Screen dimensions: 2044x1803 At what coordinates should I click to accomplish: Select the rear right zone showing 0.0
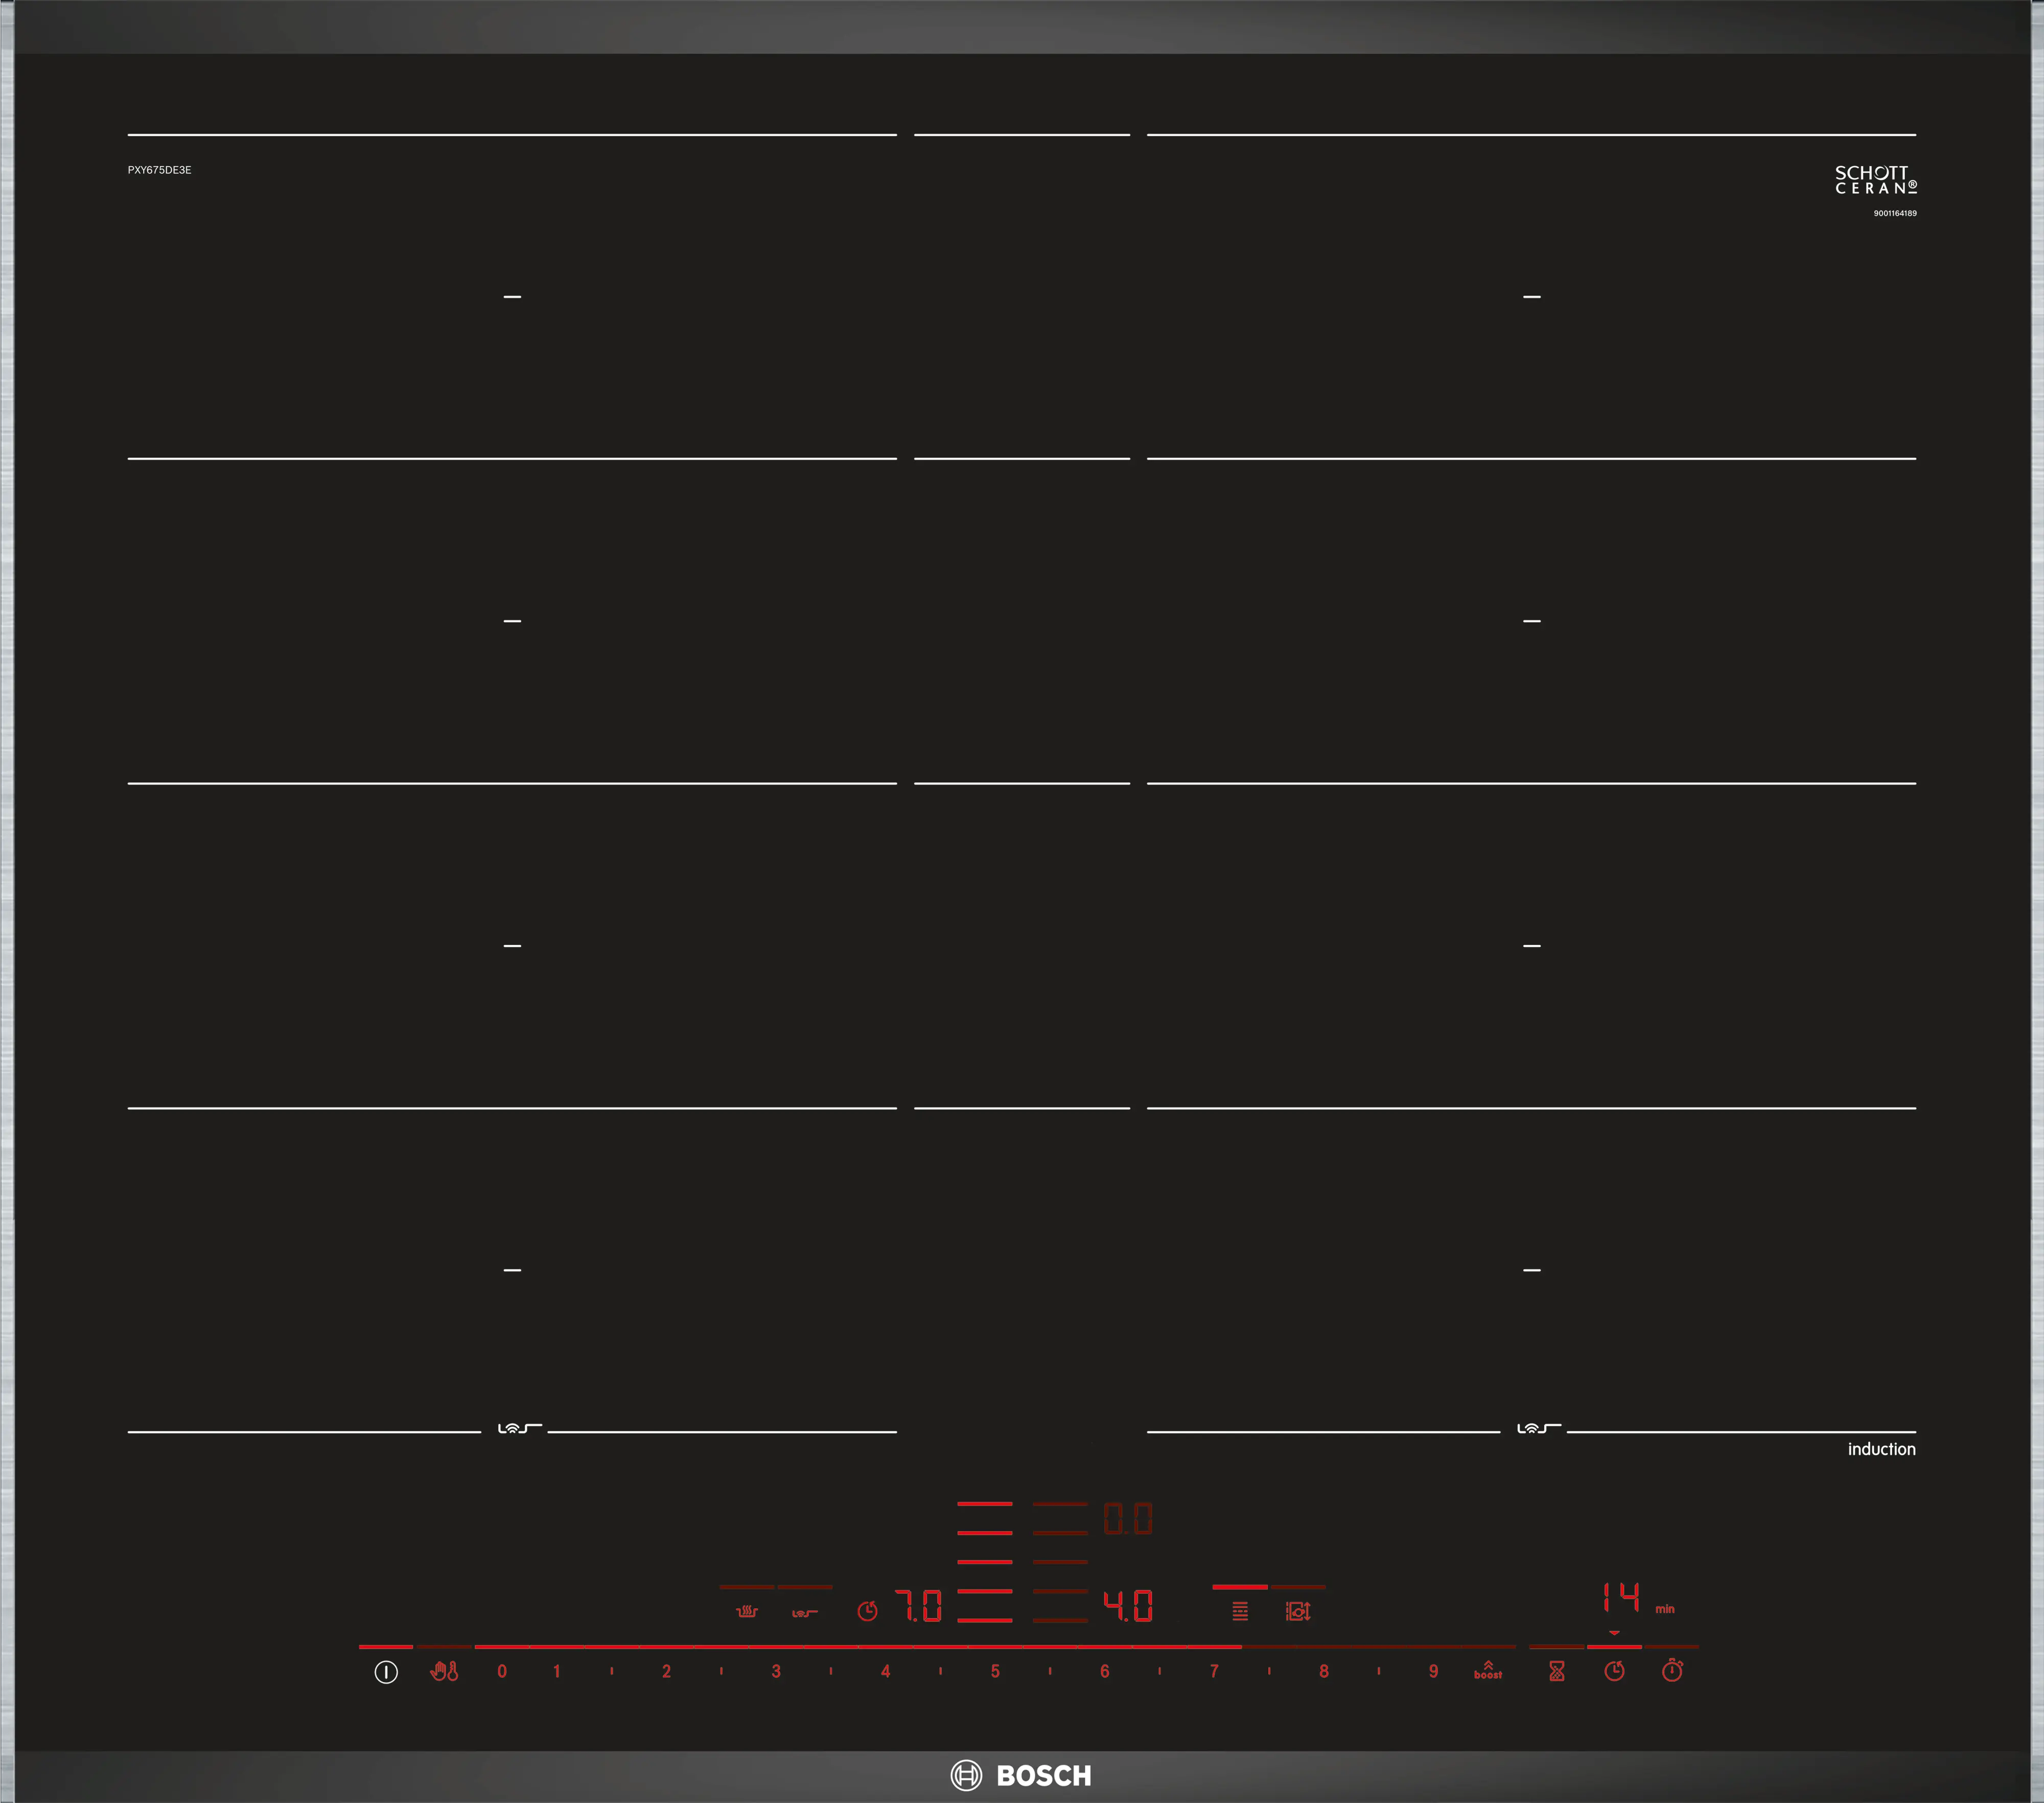coord(1128,1519)
